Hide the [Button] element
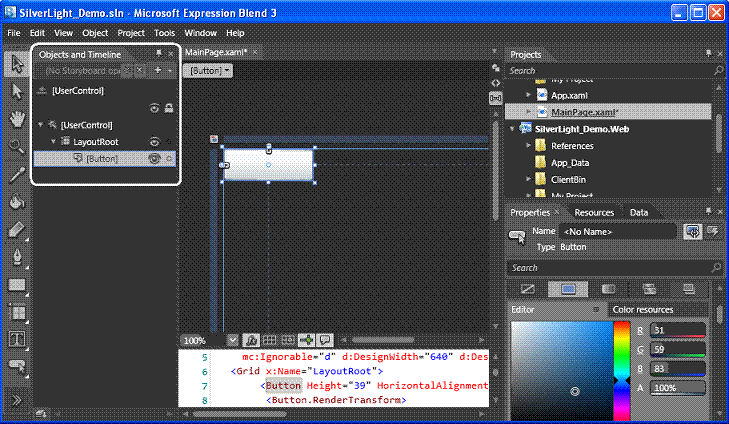 pyautogui.click(x=154, y=159)
